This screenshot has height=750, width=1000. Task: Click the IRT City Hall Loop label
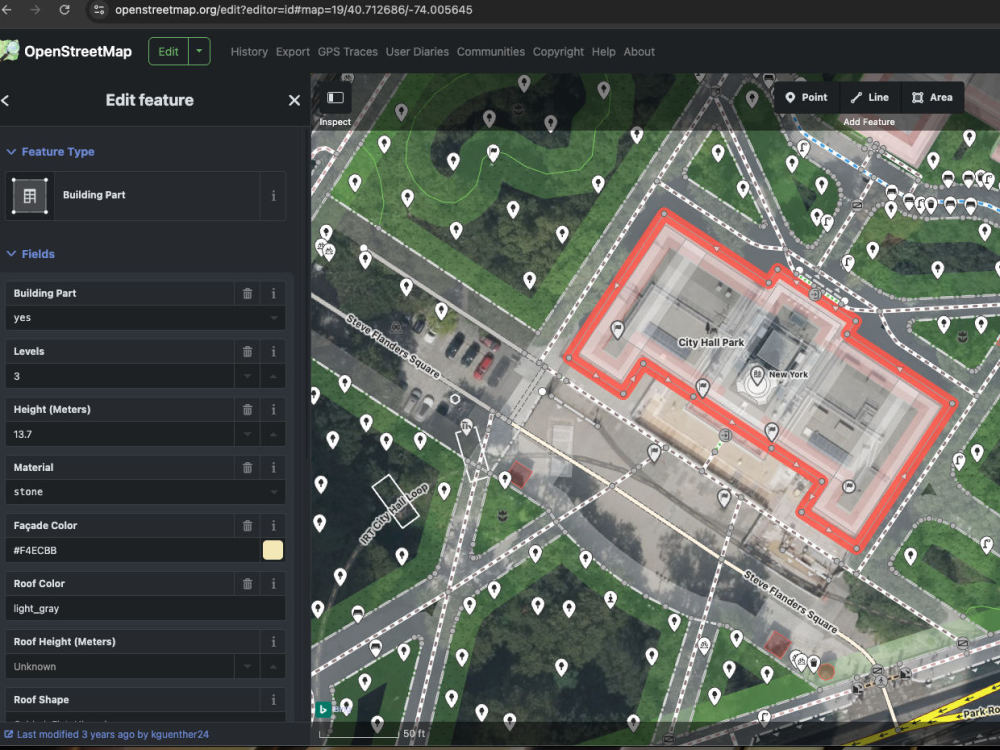coord(394,514)
